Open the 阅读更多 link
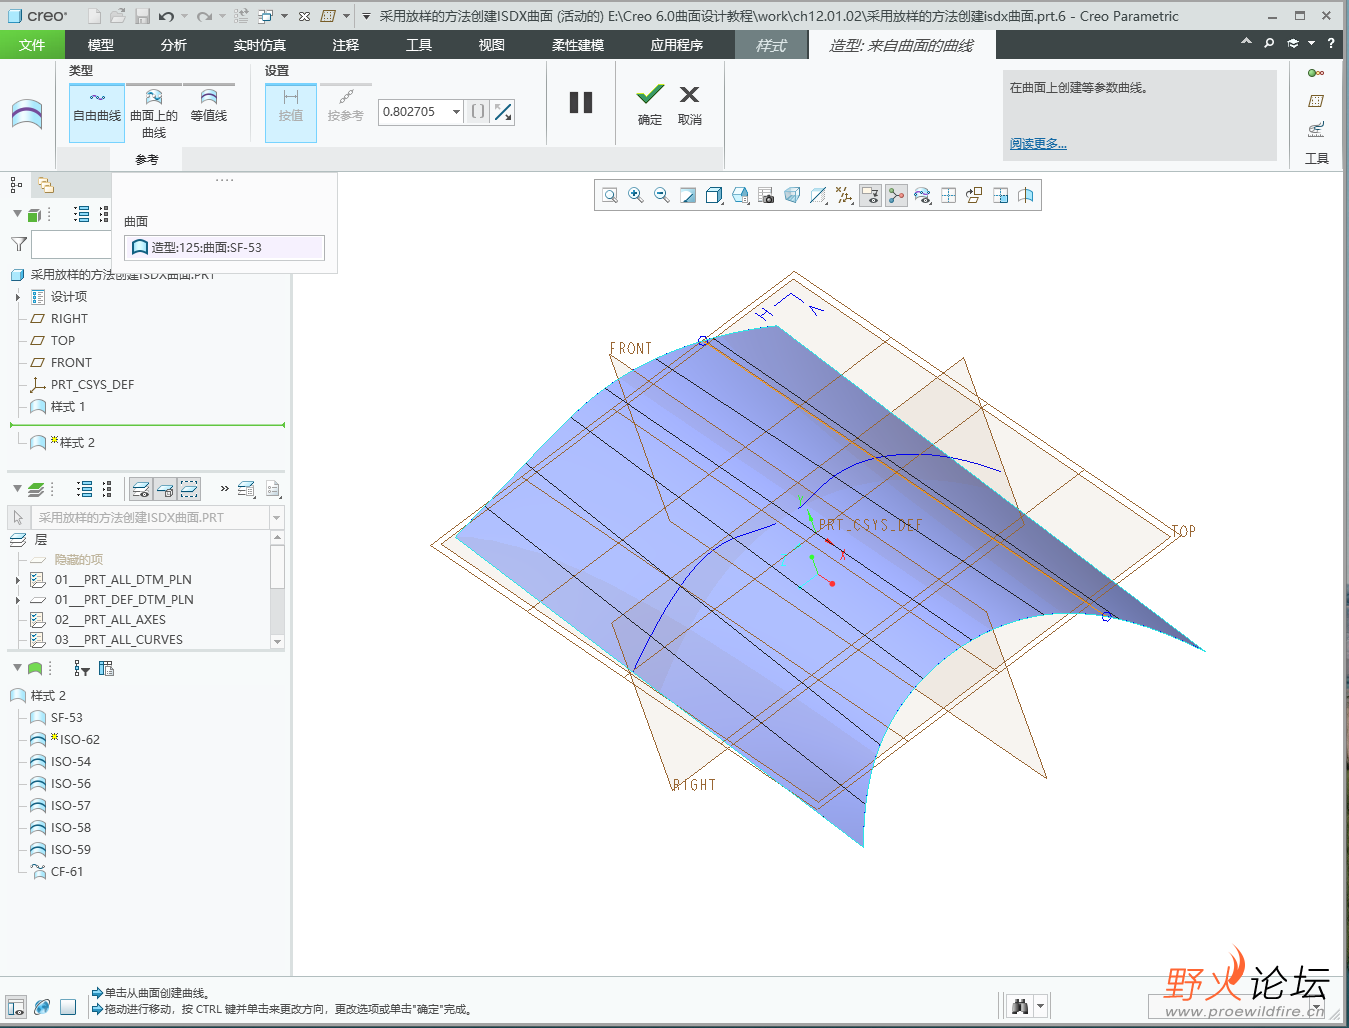The image size is (1349, 1028). click(1038, 144)
